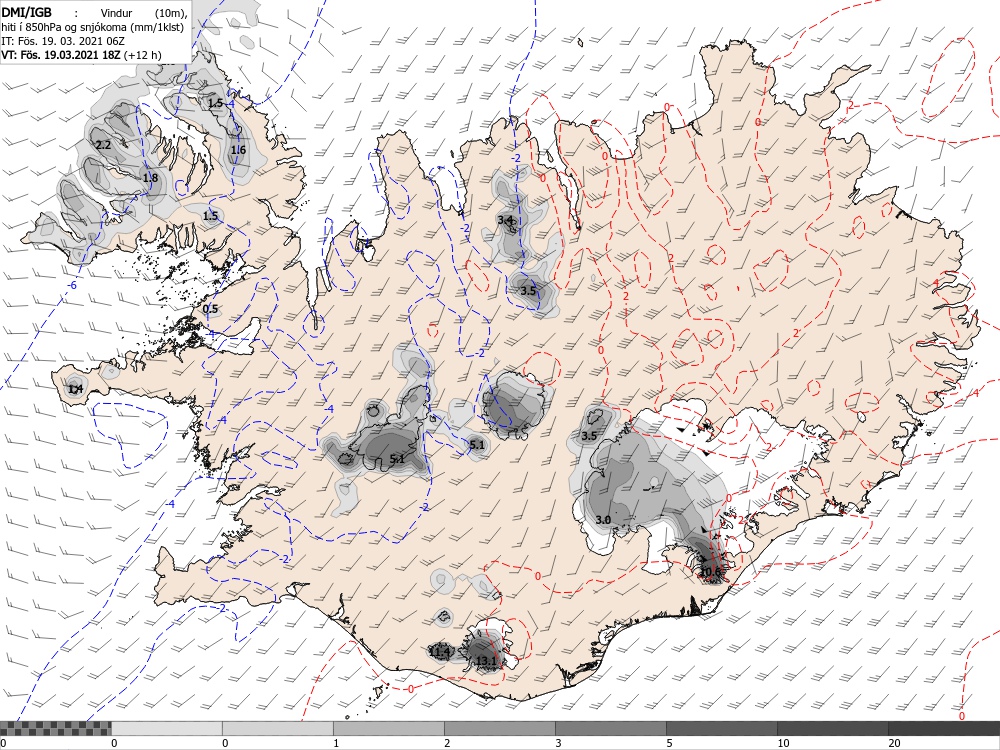
Task: Select the 13.1 snowfall maximum label
Action: coord(486,662)
